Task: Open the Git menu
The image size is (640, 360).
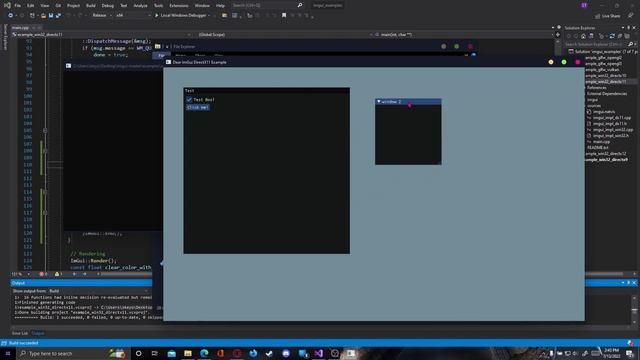Action: pyautogui.click(x=58, y=6)
